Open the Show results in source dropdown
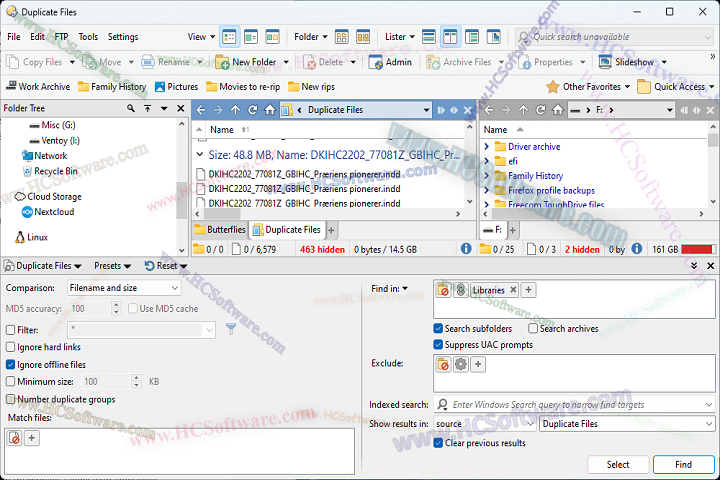This screenshot has height=480, width=720. pos(484,424)
